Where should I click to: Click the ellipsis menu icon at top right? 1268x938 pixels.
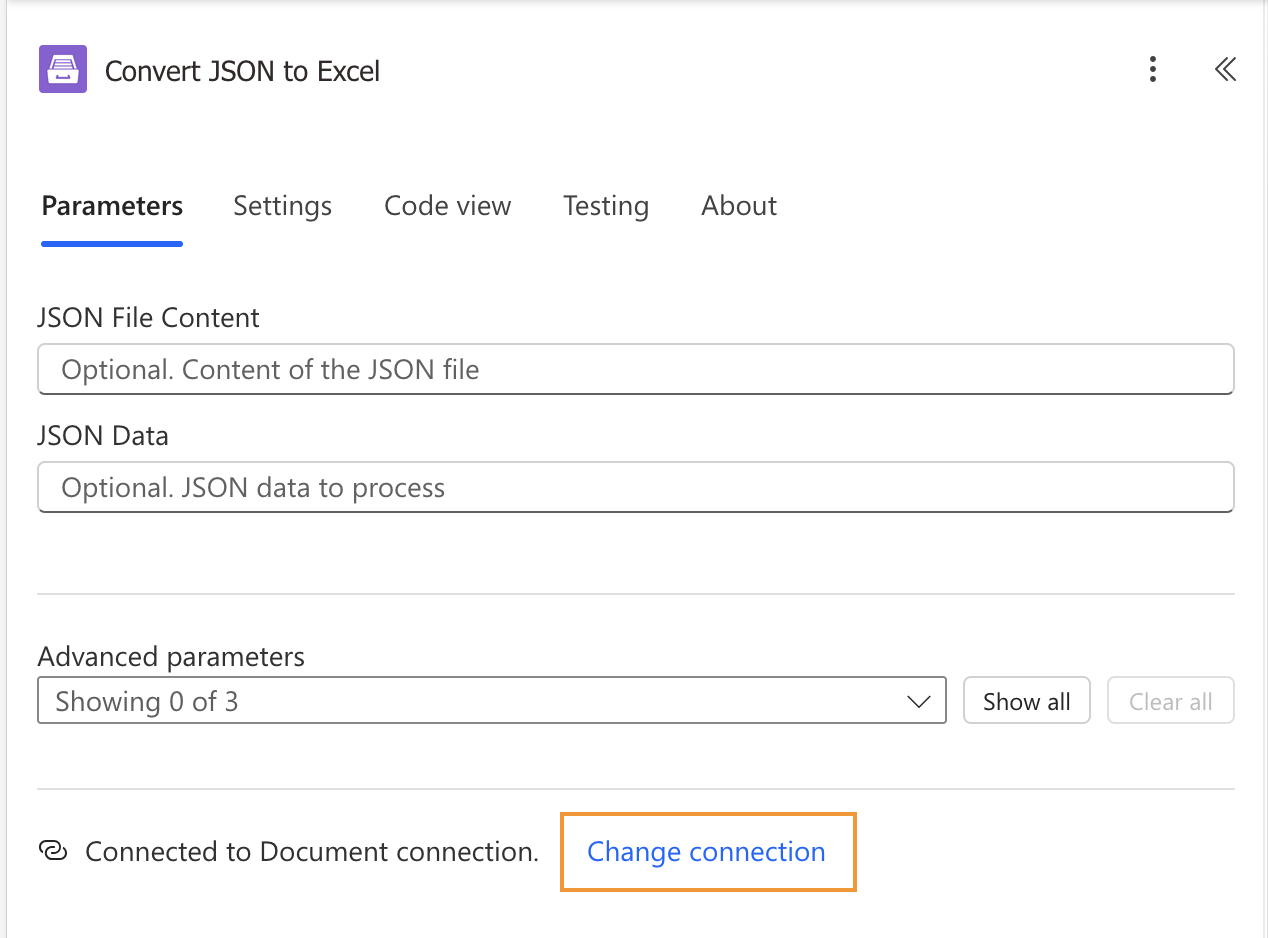coord(1153,70)
